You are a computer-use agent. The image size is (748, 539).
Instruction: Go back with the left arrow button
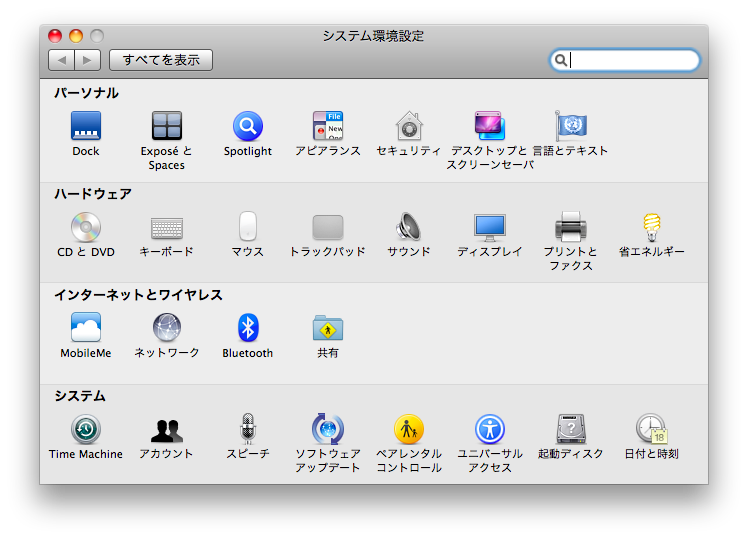point(61,60)
